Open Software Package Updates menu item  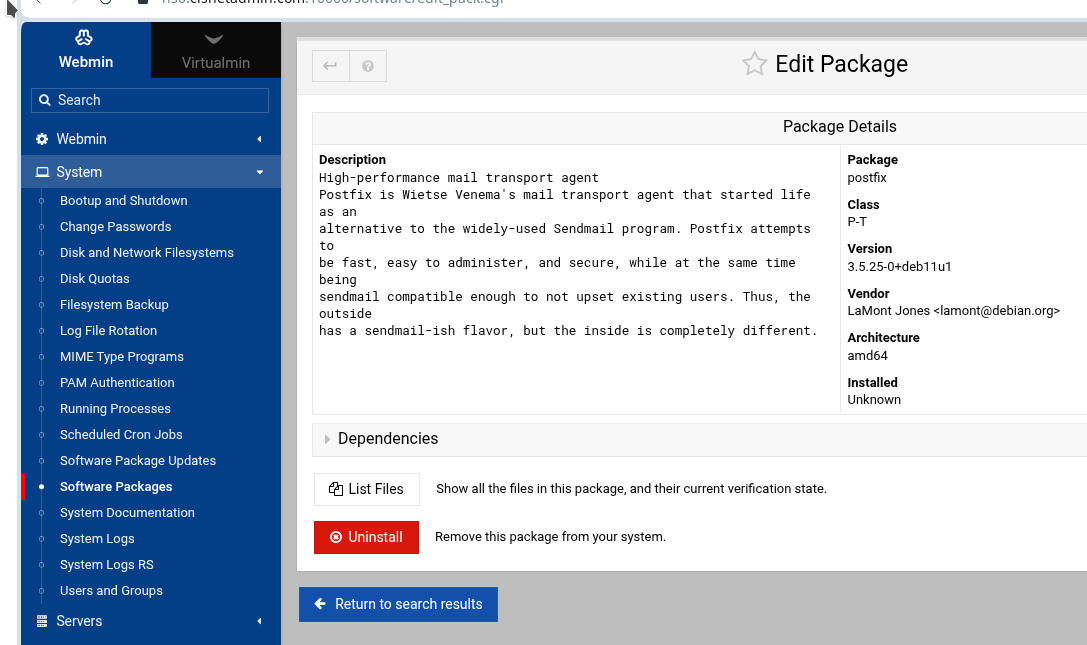pyautogui.click(x=138, y=461)
